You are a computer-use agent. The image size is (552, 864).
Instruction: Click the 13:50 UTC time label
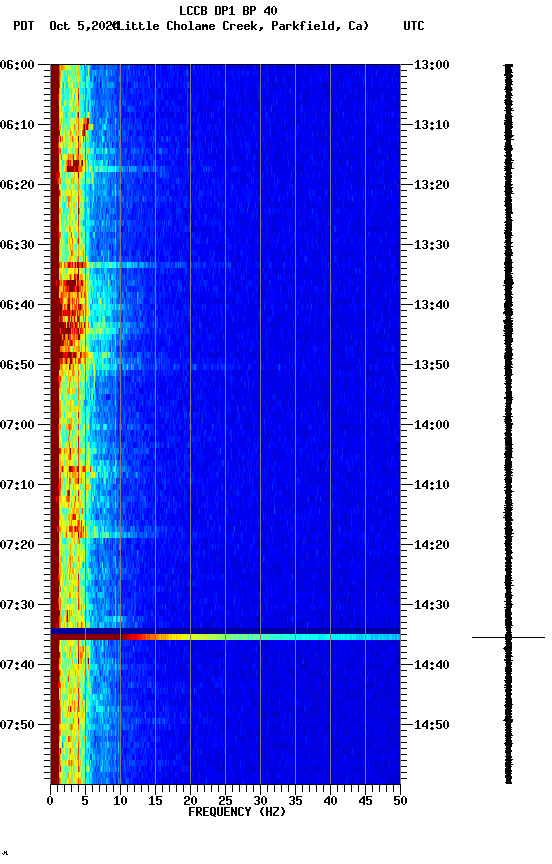(432, 365)
